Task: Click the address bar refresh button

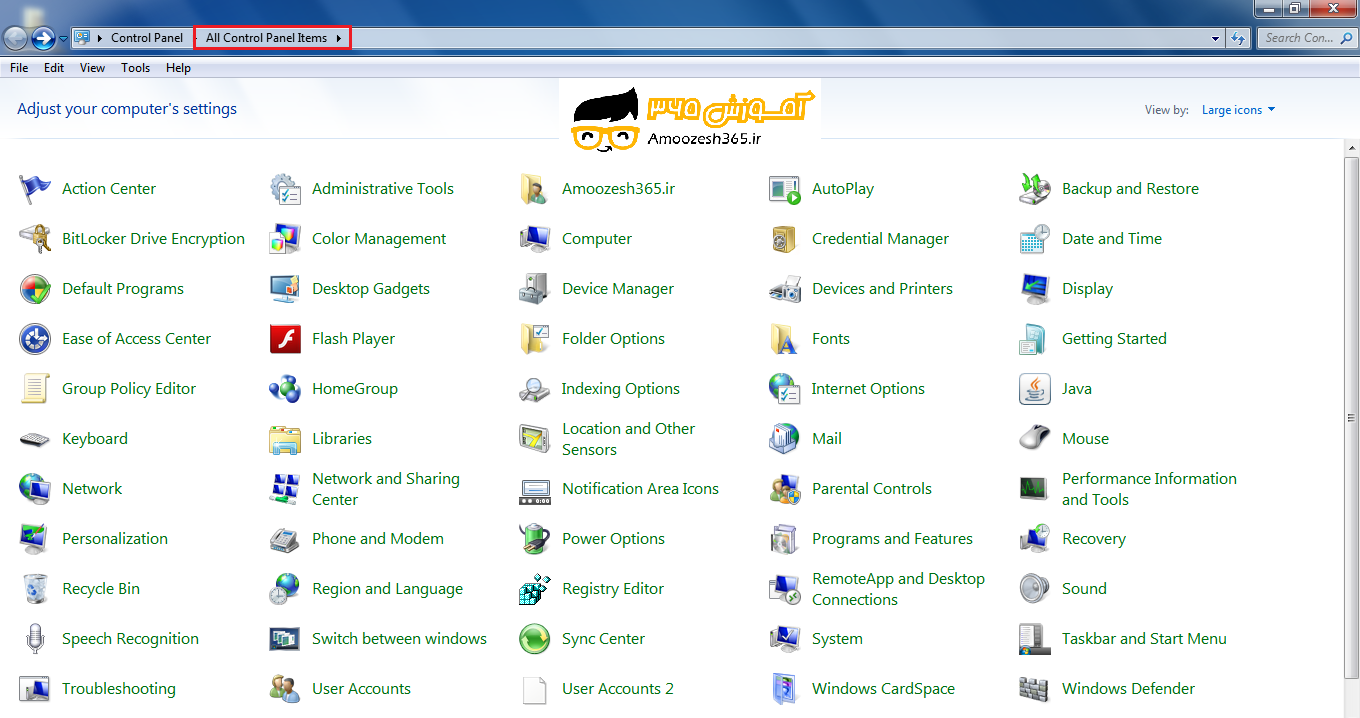Action: [1238, 38]
